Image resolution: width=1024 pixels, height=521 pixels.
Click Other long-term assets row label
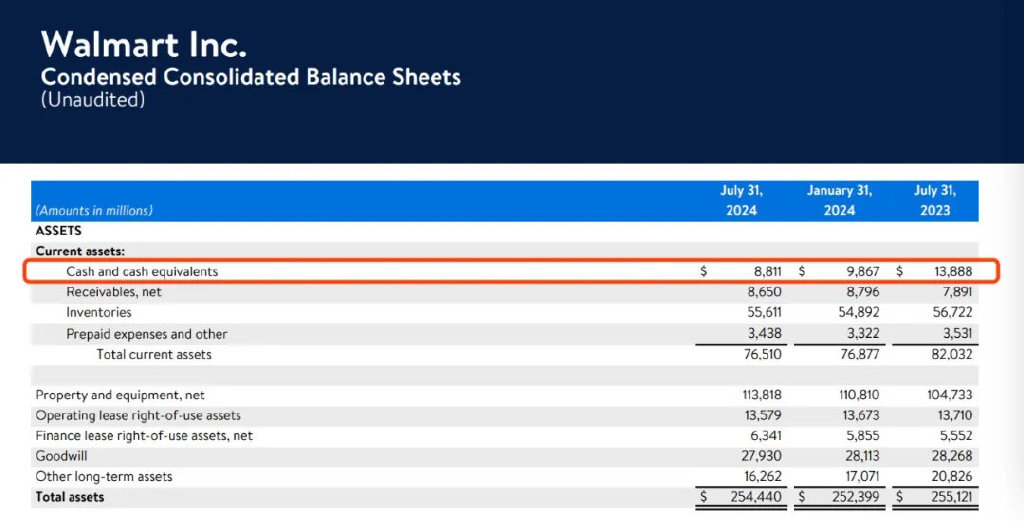104,476
